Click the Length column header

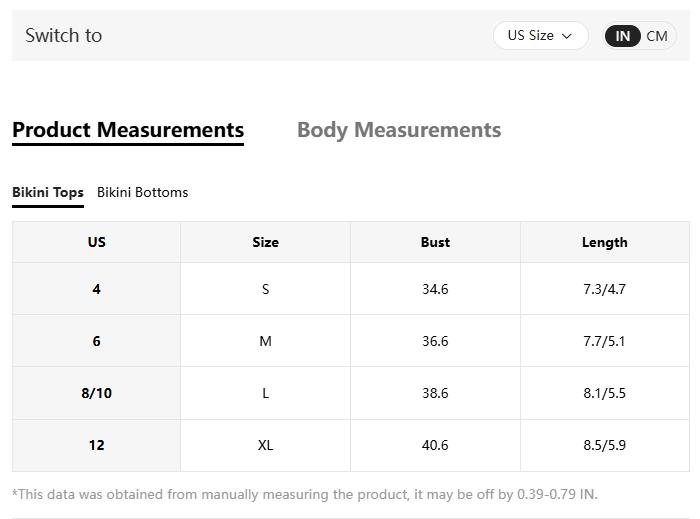point(604,242)
